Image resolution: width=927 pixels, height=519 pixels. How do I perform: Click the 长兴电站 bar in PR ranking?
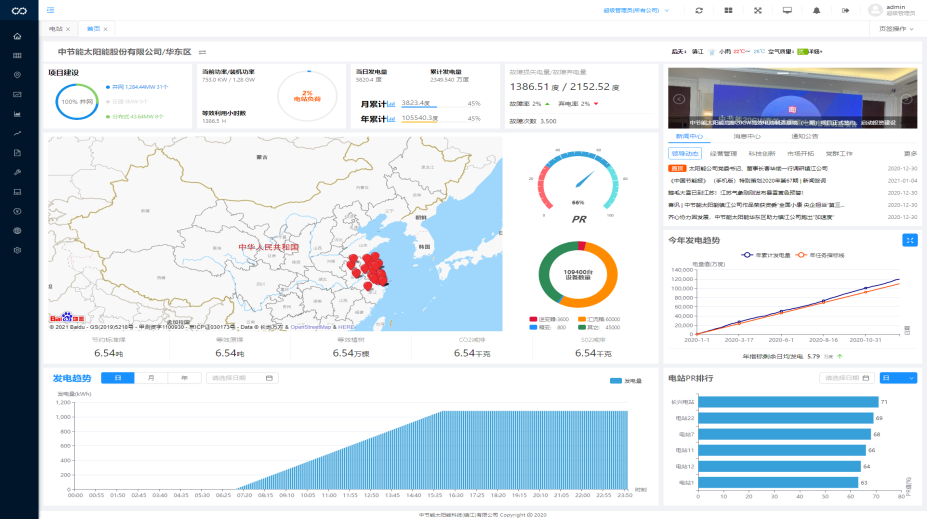click(787, 402)
